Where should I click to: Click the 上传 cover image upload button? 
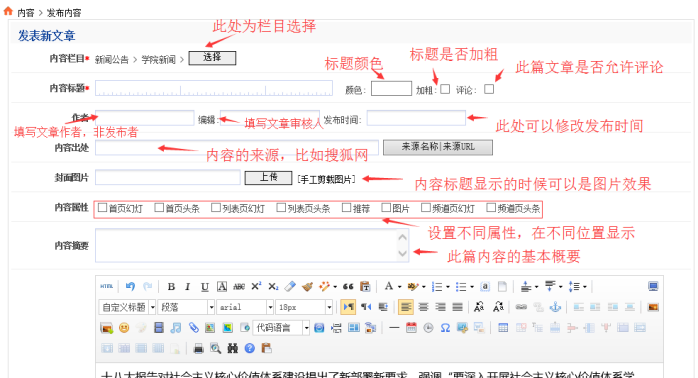click(x=268, y=178)
